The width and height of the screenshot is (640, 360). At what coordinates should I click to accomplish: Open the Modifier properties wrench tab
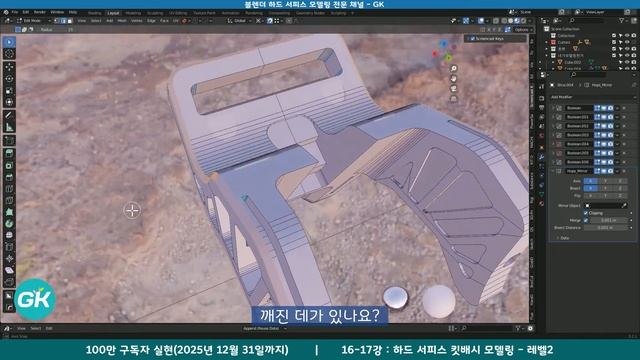(542, 157)
